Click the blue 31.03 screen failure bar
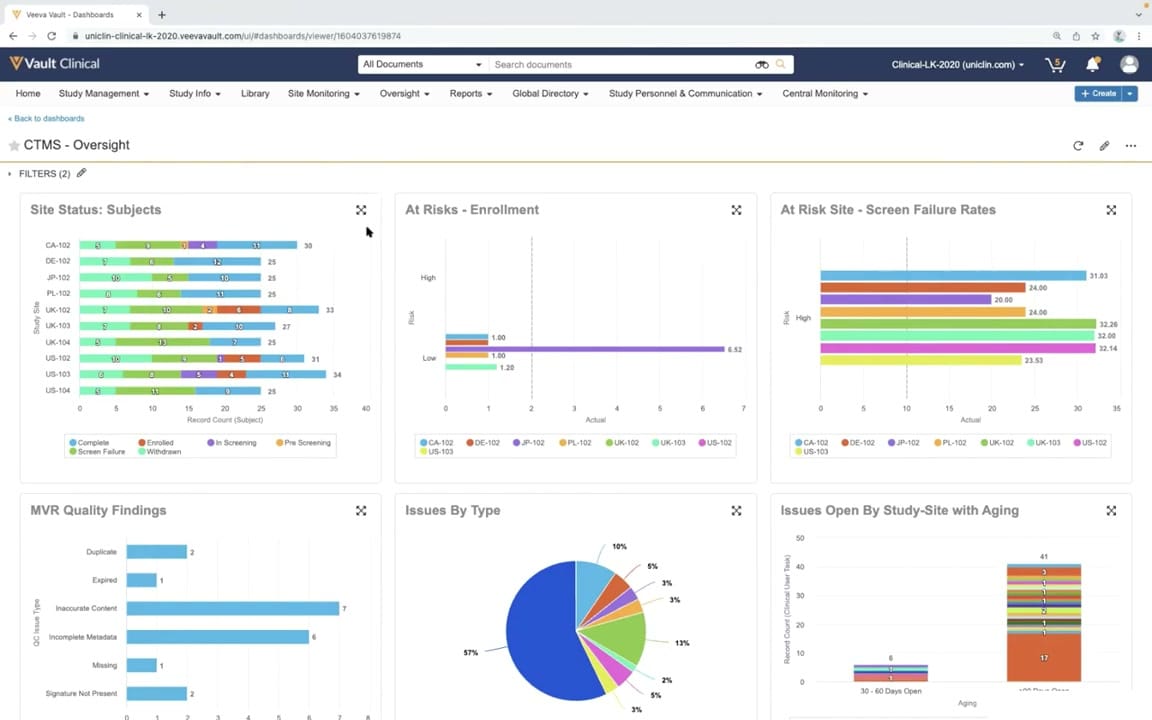 tap(953, 276)
